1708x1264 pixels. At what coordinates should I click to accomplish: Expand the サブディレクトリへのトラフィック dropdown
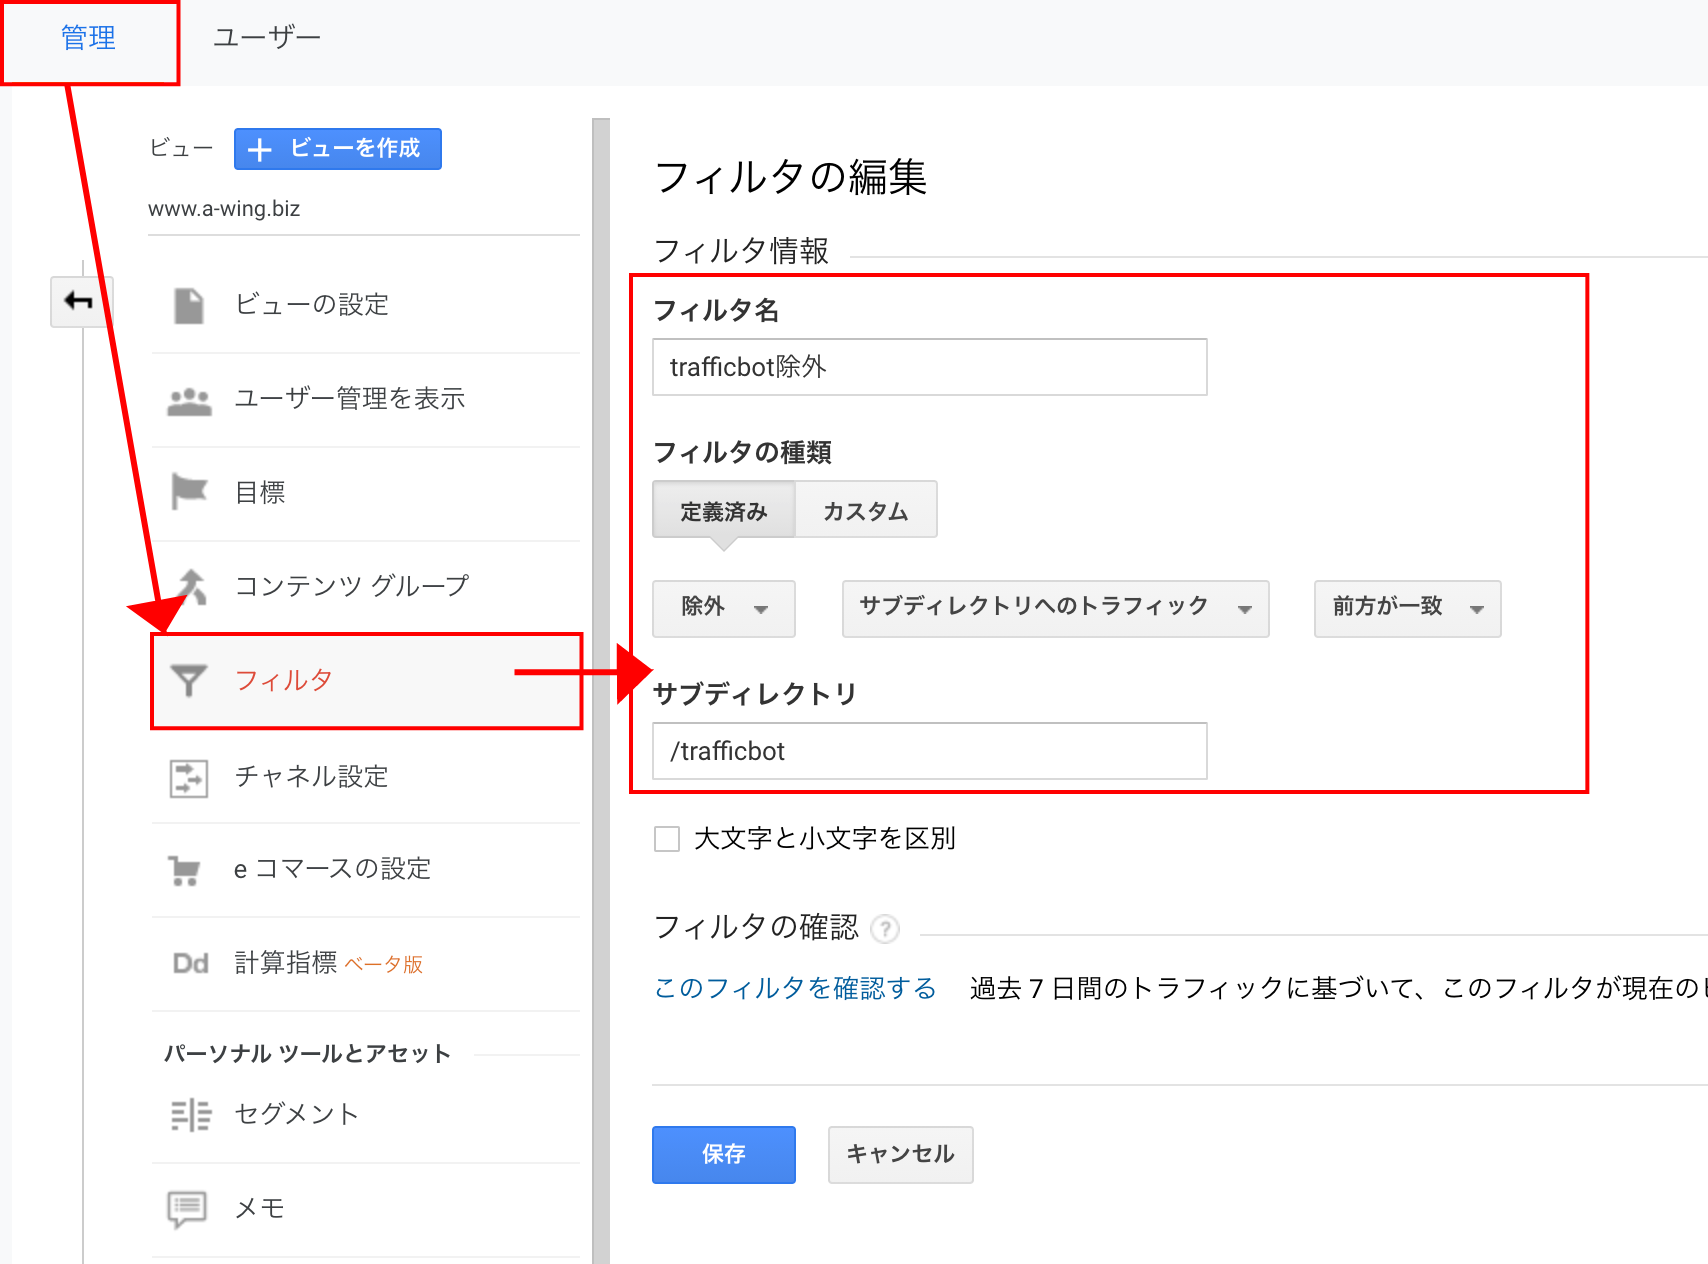click(x=1055, y=608)
